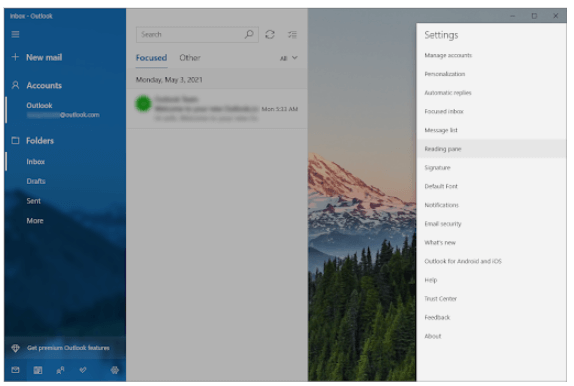The height and width of the screenshot is (386, 574).
Task: Click the folder icon beside Folders
Action: [x=15, y=140]
